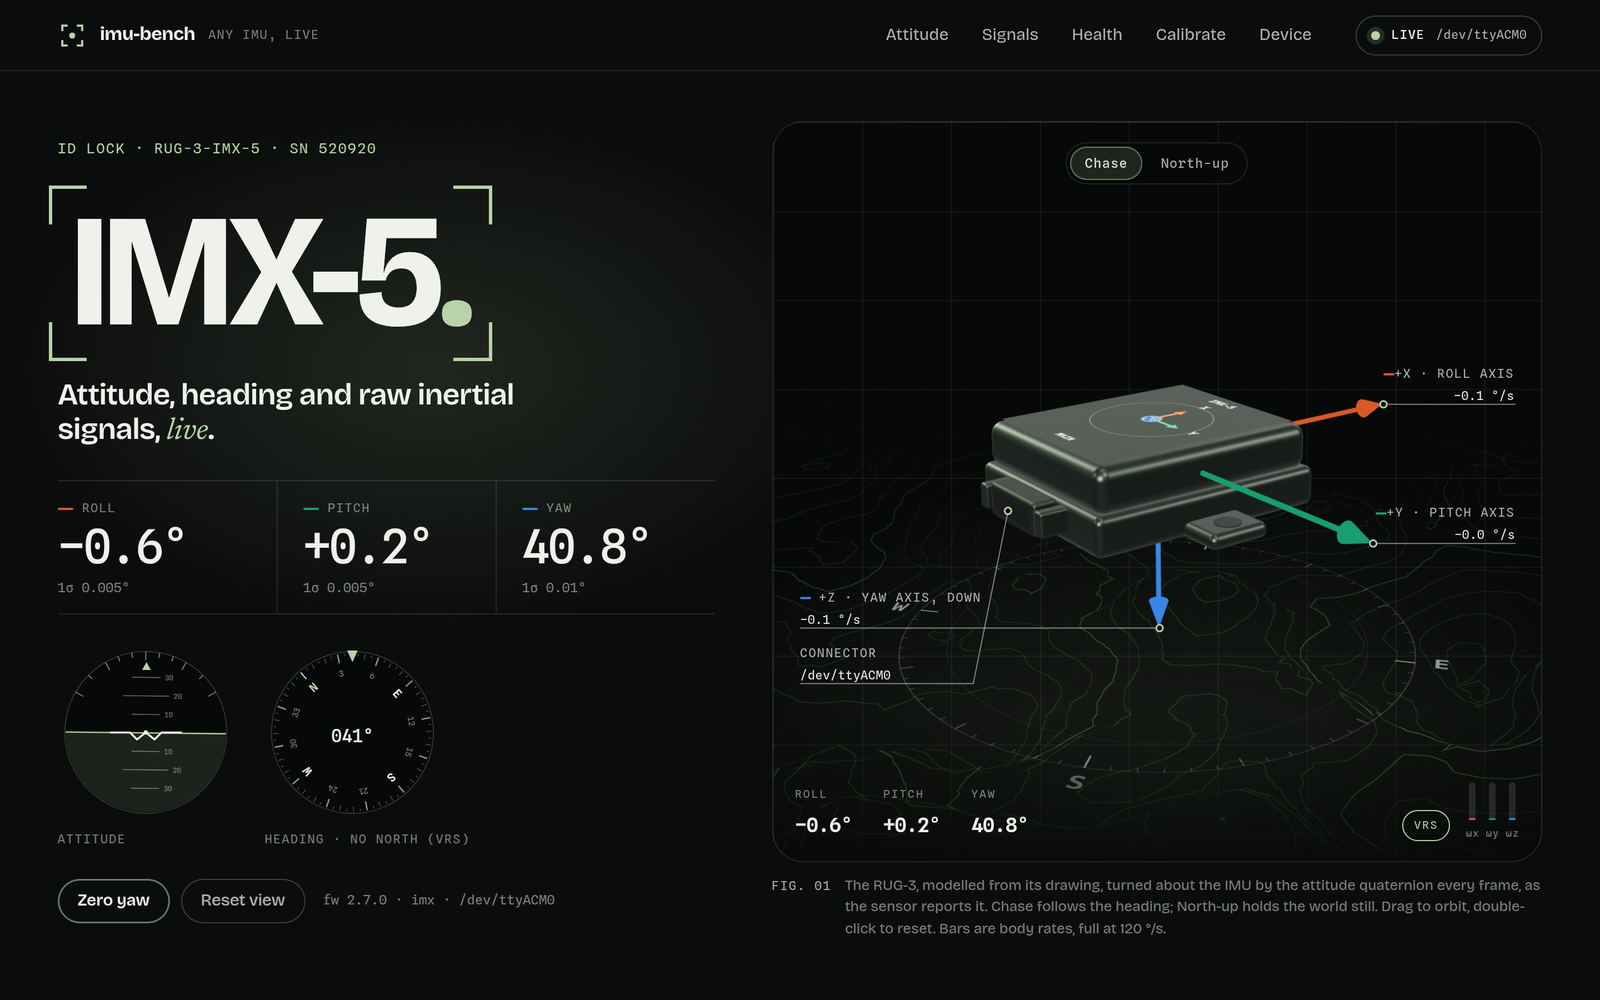Click the "1σ 0.01°" yaw uncertainty text
1600x1000 pixels.
point(554,588)
